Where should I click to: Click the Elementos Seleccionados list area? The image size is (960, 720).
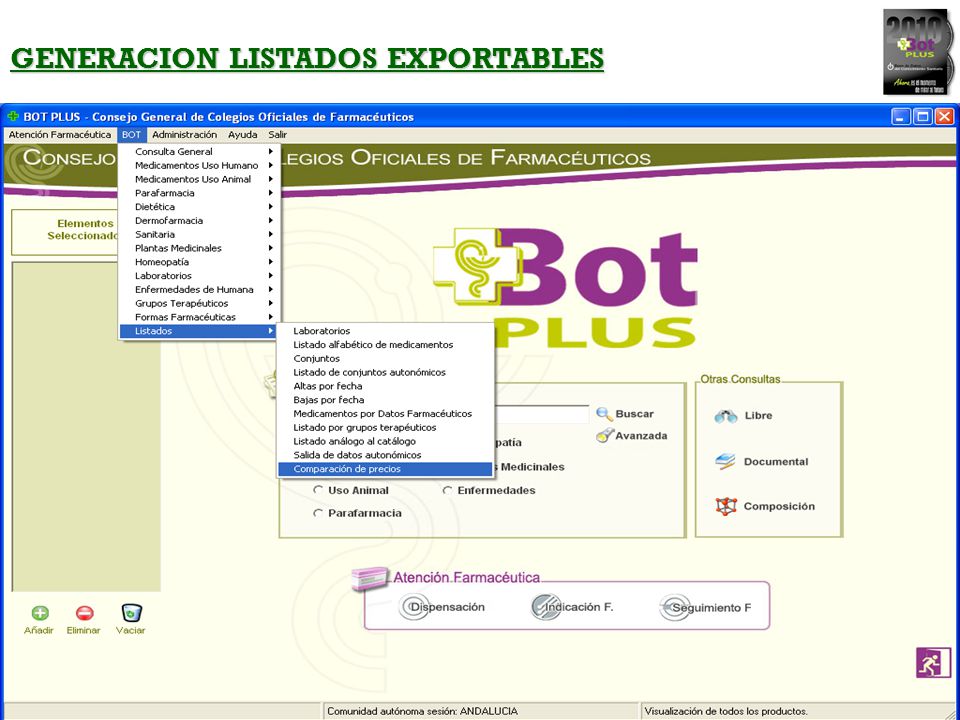point(86,427)
